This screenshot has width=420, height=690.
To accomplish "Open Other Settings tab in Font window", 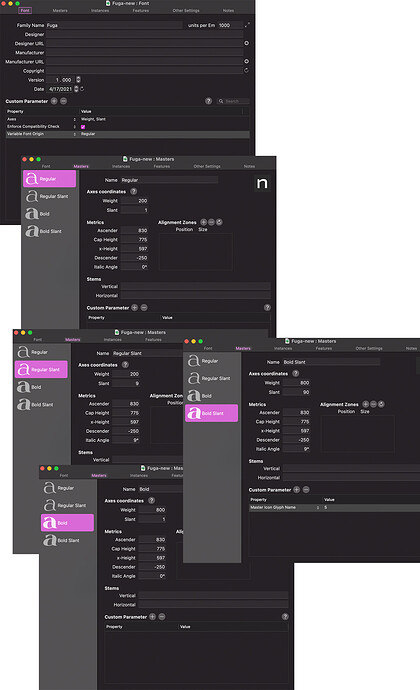I will pos(186,11).
